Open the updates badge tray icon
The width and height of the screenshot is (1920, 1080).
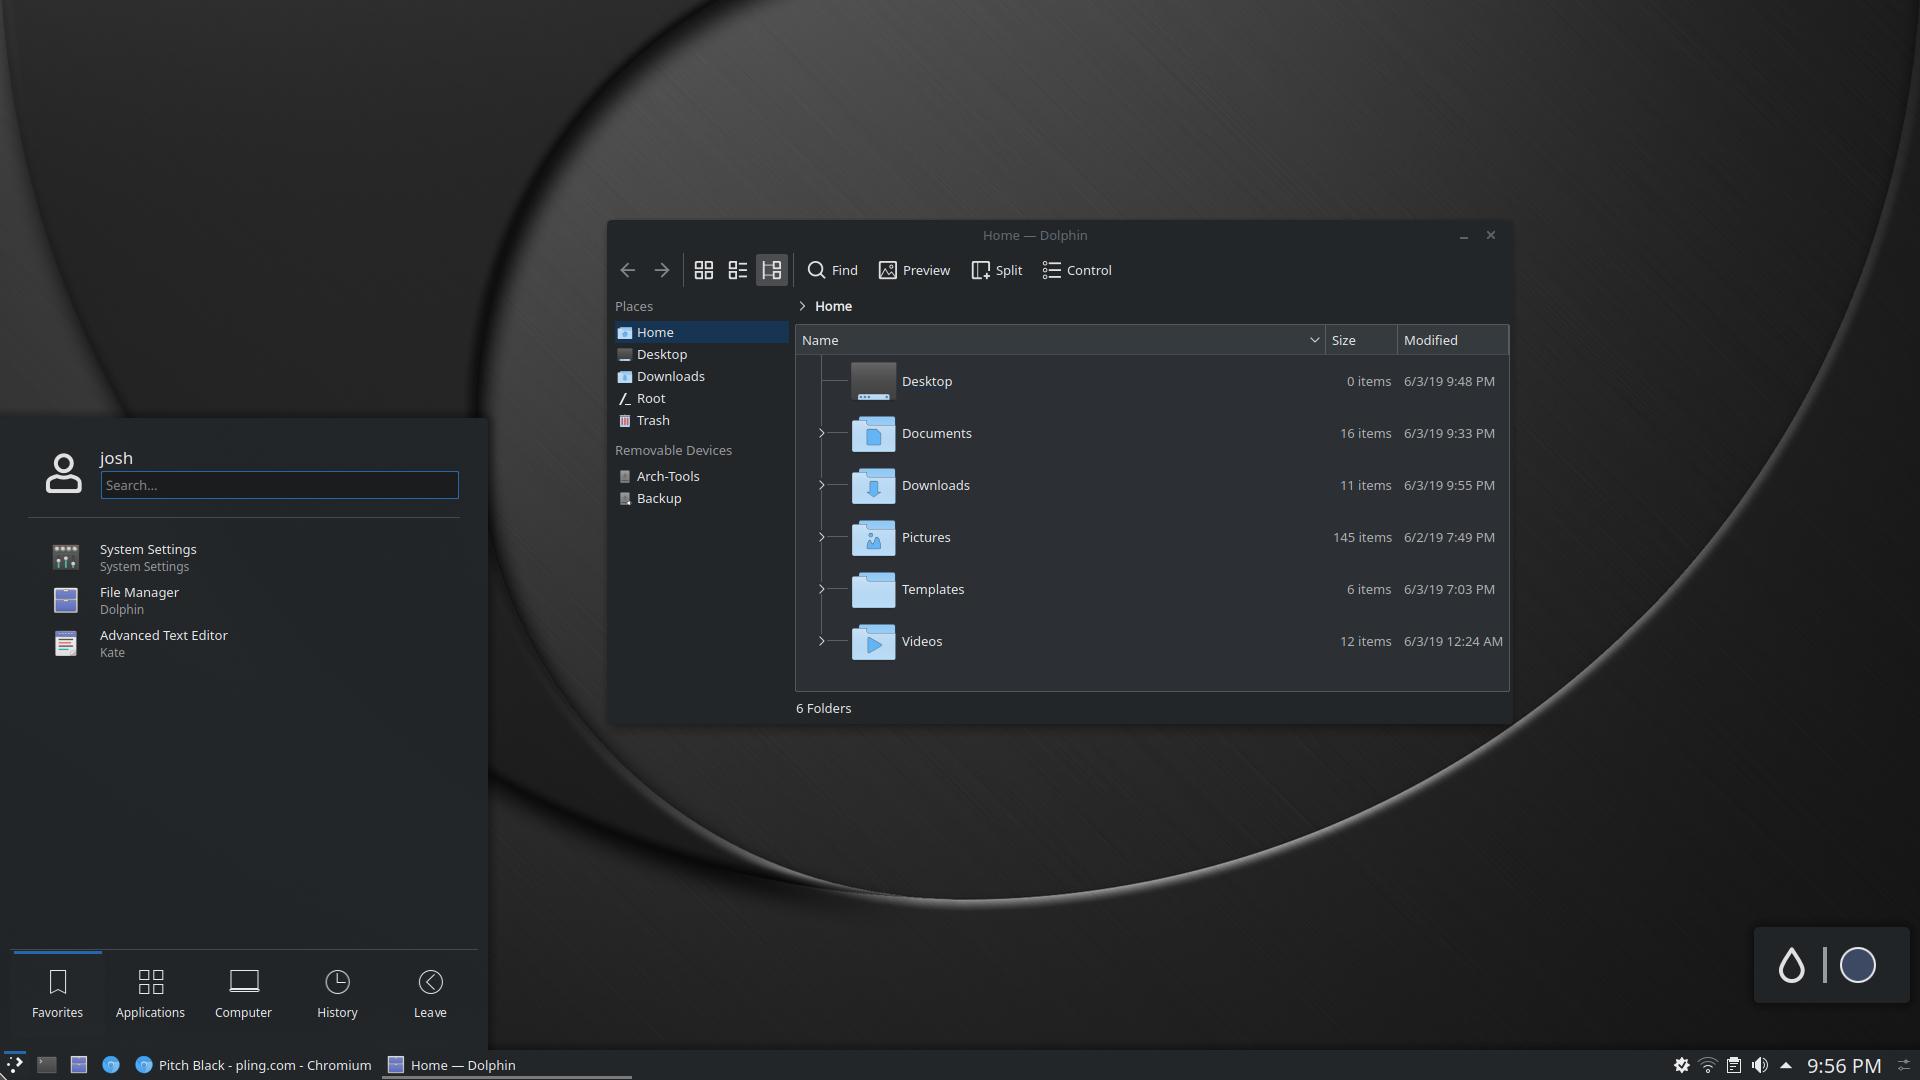pyautogui.click(x=1682, y=1065)
